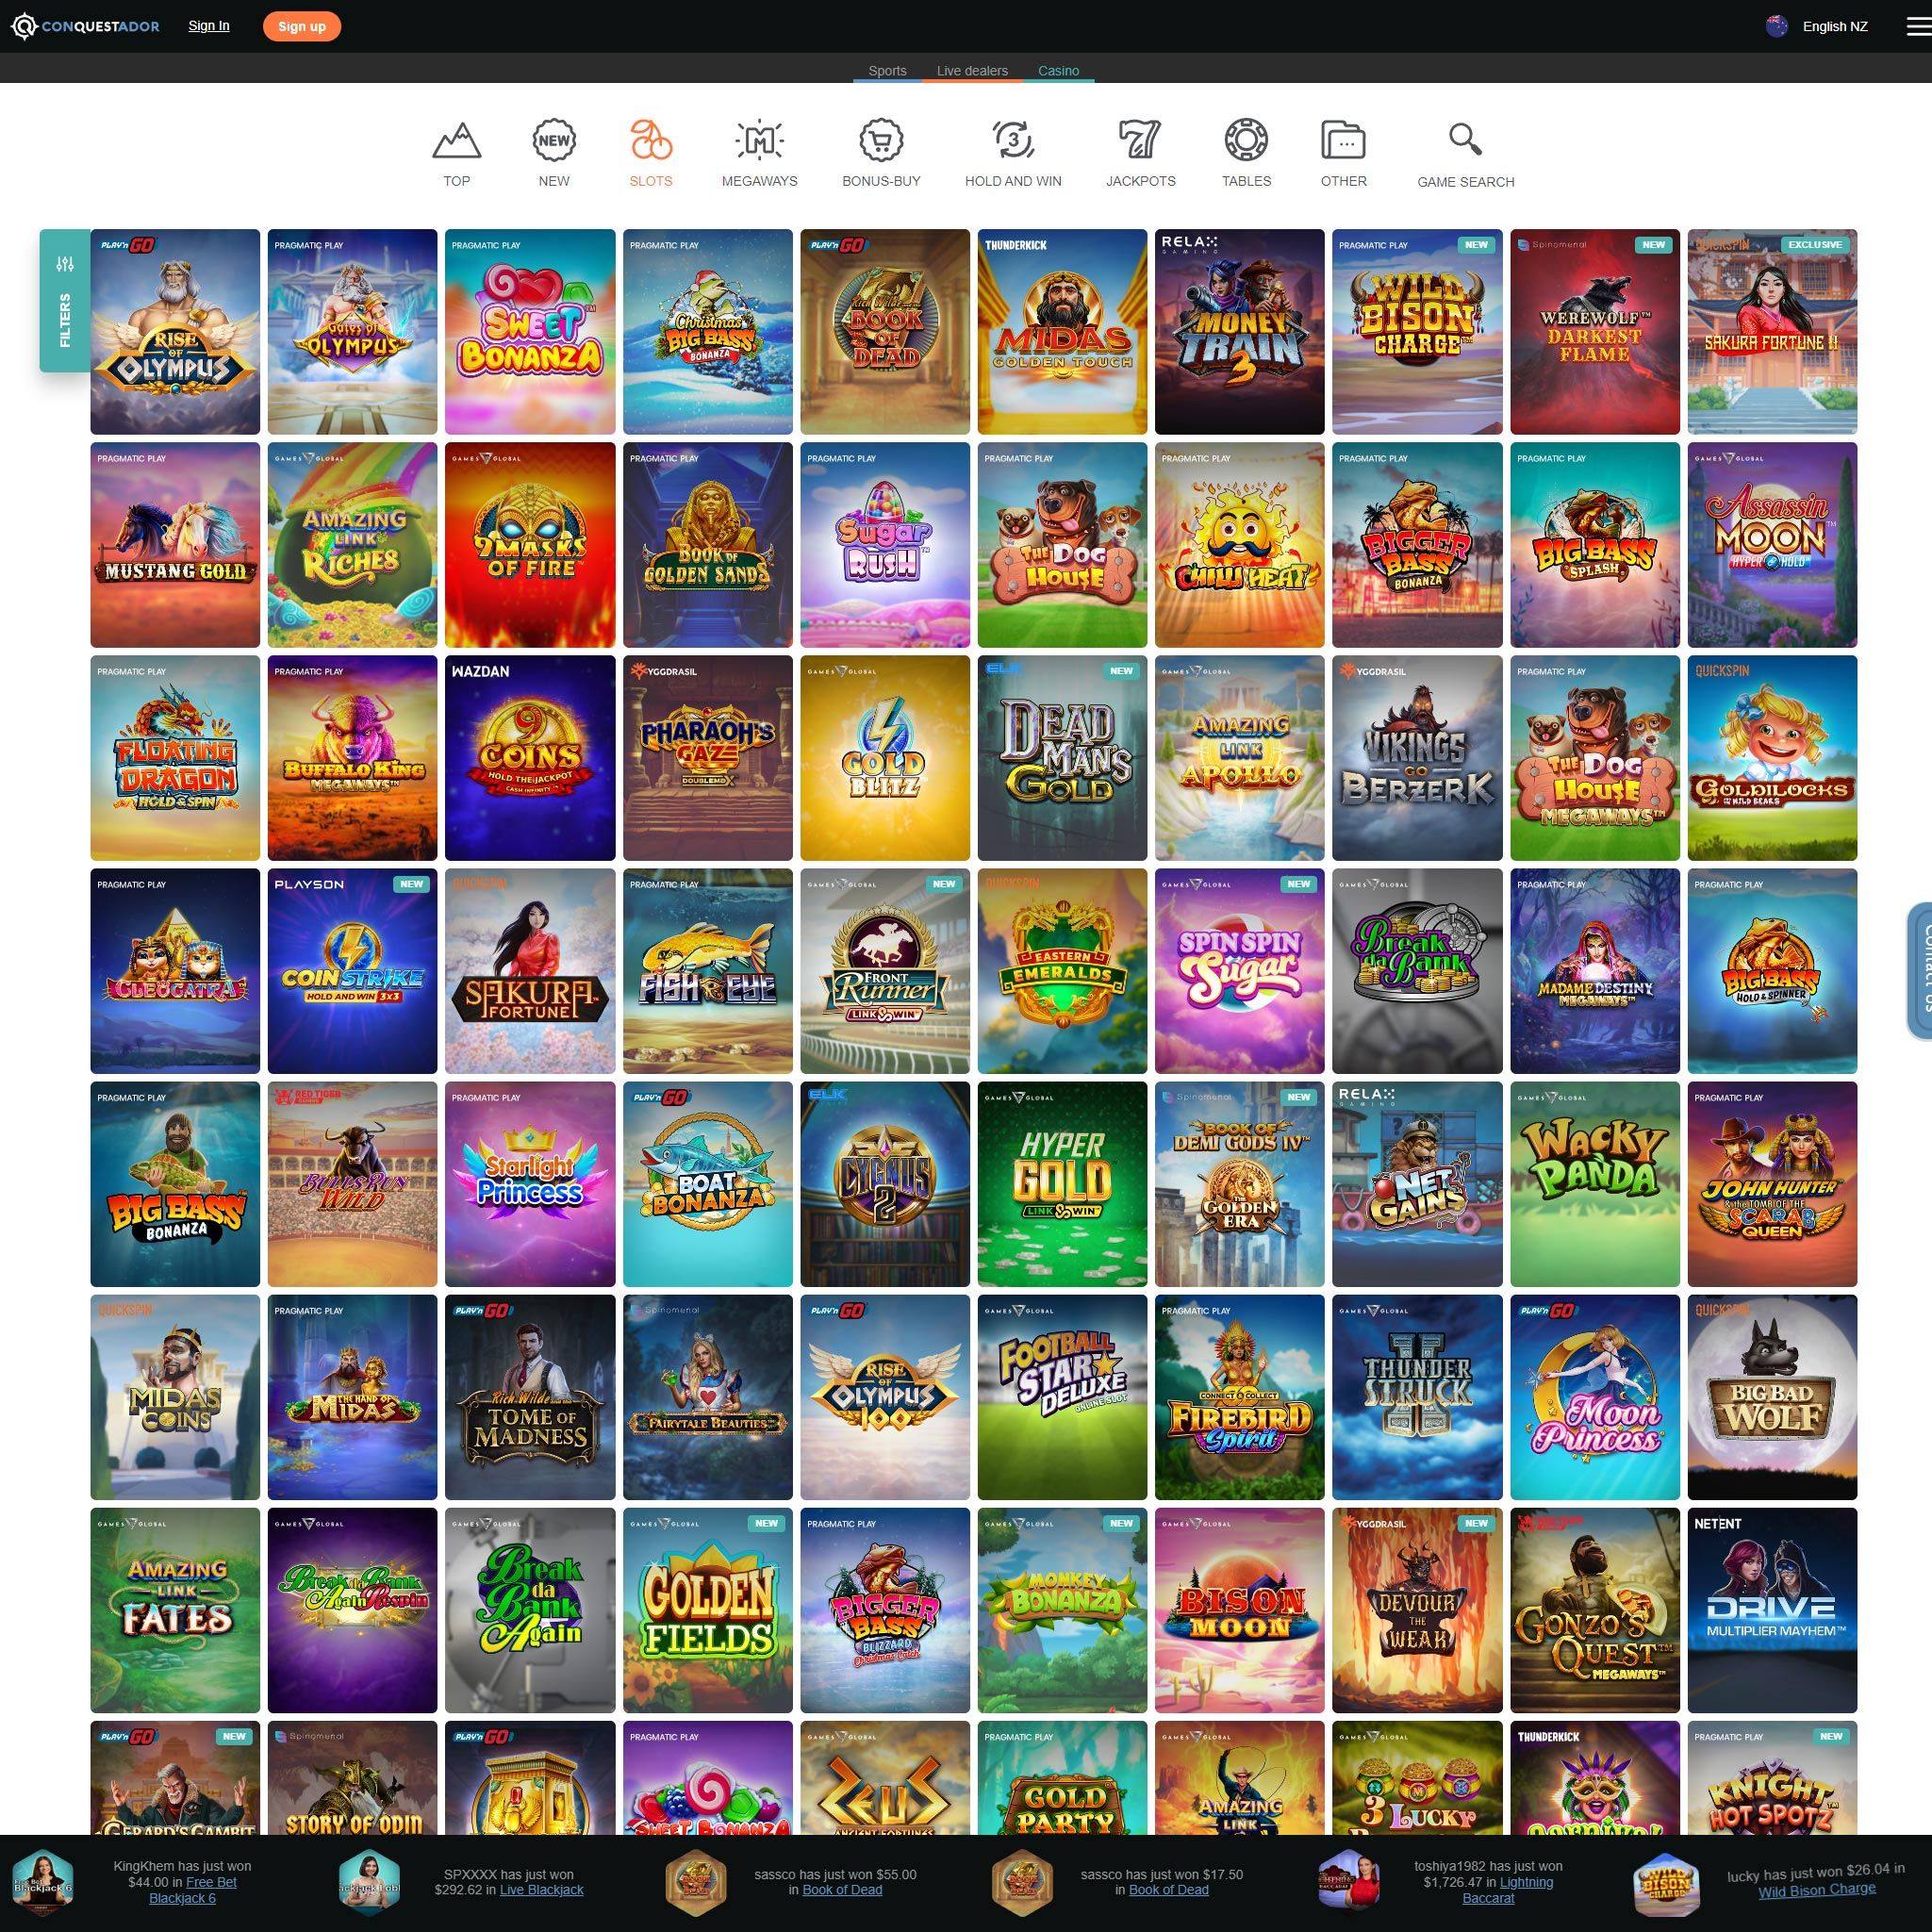Open the TOP games category icon
The image size is (1932, 1932).
[456, 141]
